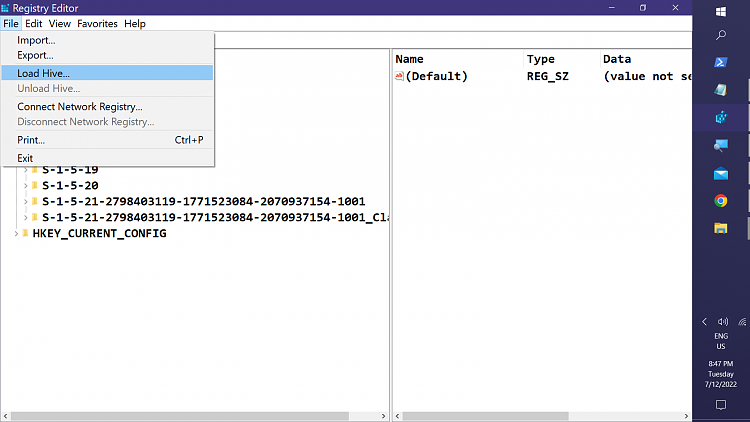Open the Edit menu
Viewport: 750px width, 422px height.
[33, 23]
